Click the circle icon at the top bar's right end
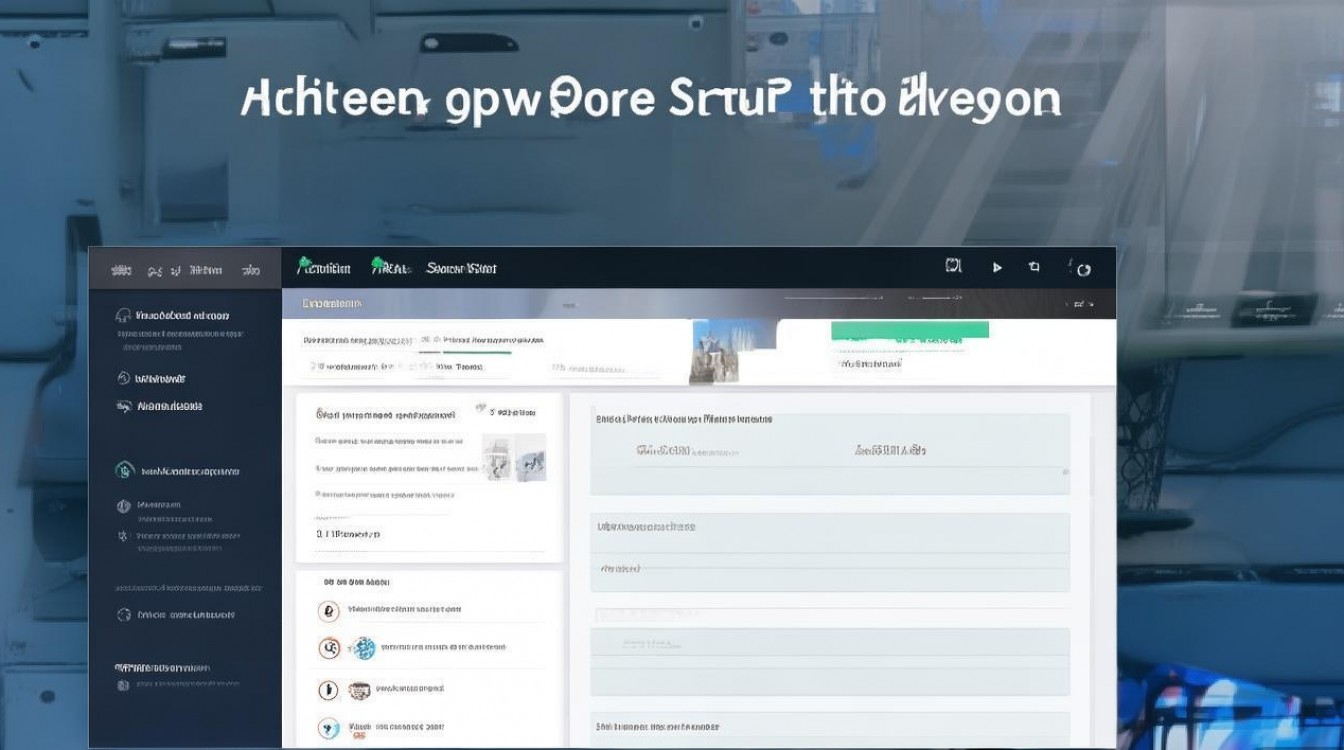 tap(1084, 269)
